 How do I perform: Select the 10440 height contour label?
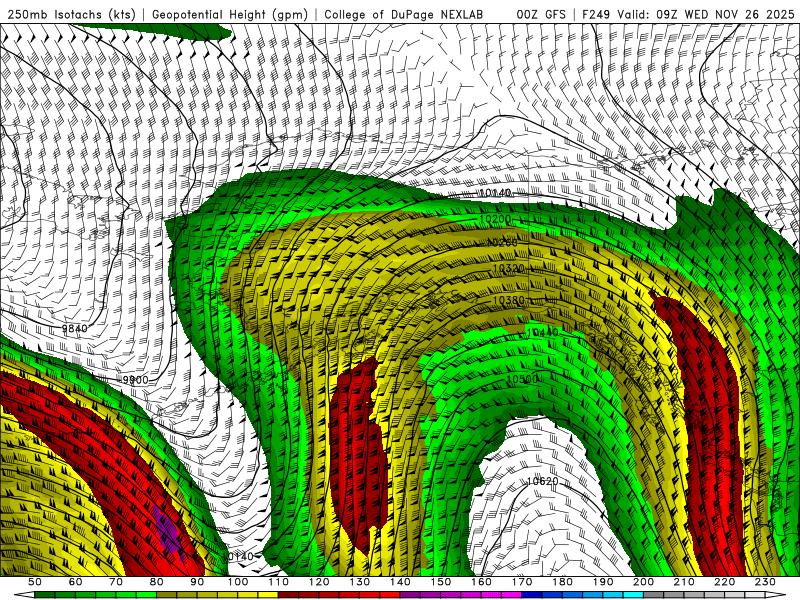(x=542, y=333)
